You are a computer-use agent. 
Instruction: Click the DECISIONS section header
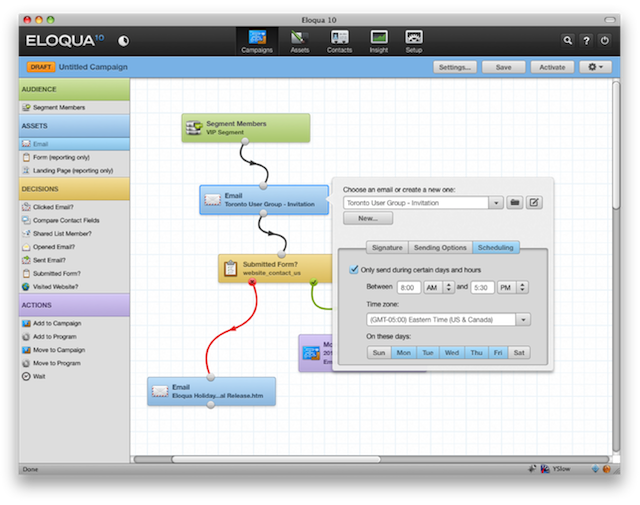click(x=74, y=189)
